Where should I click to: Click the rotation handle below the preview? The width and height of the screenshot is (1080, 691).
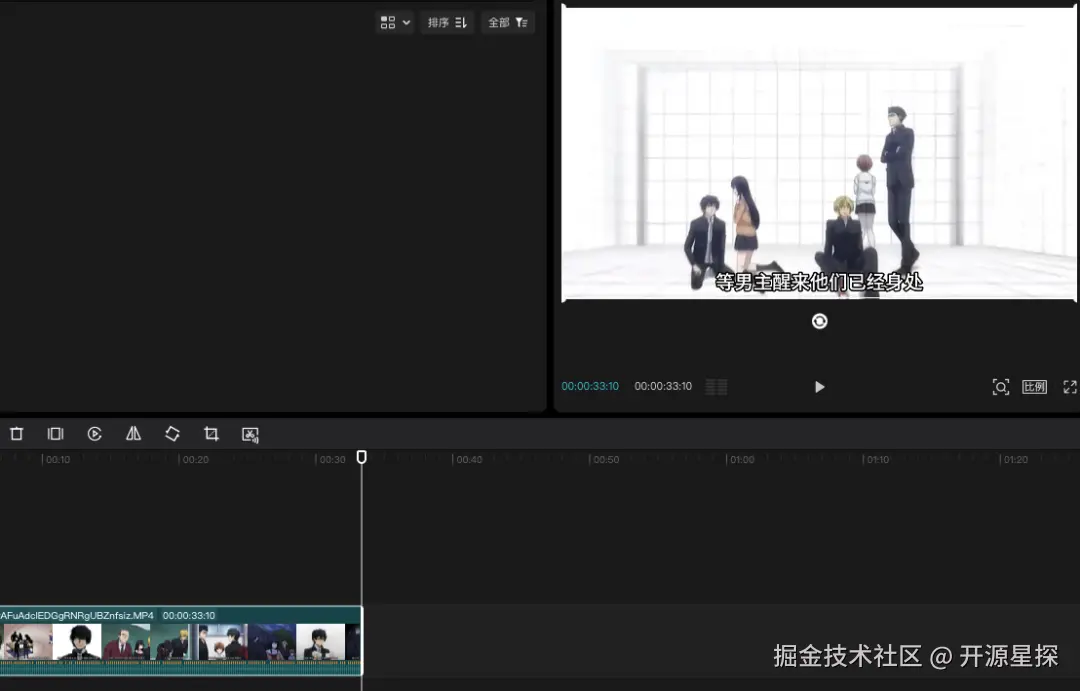(x=820, y=321)
